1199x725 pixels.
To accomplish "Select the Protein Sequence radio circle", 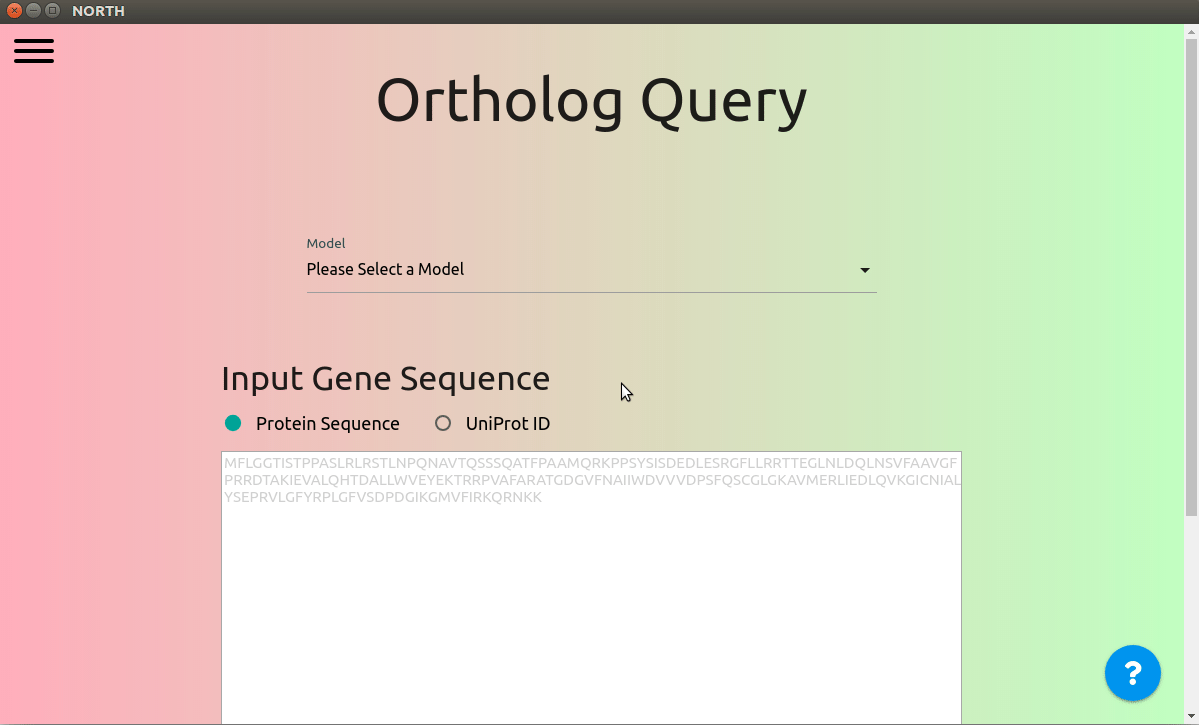I will click(233, 423).
